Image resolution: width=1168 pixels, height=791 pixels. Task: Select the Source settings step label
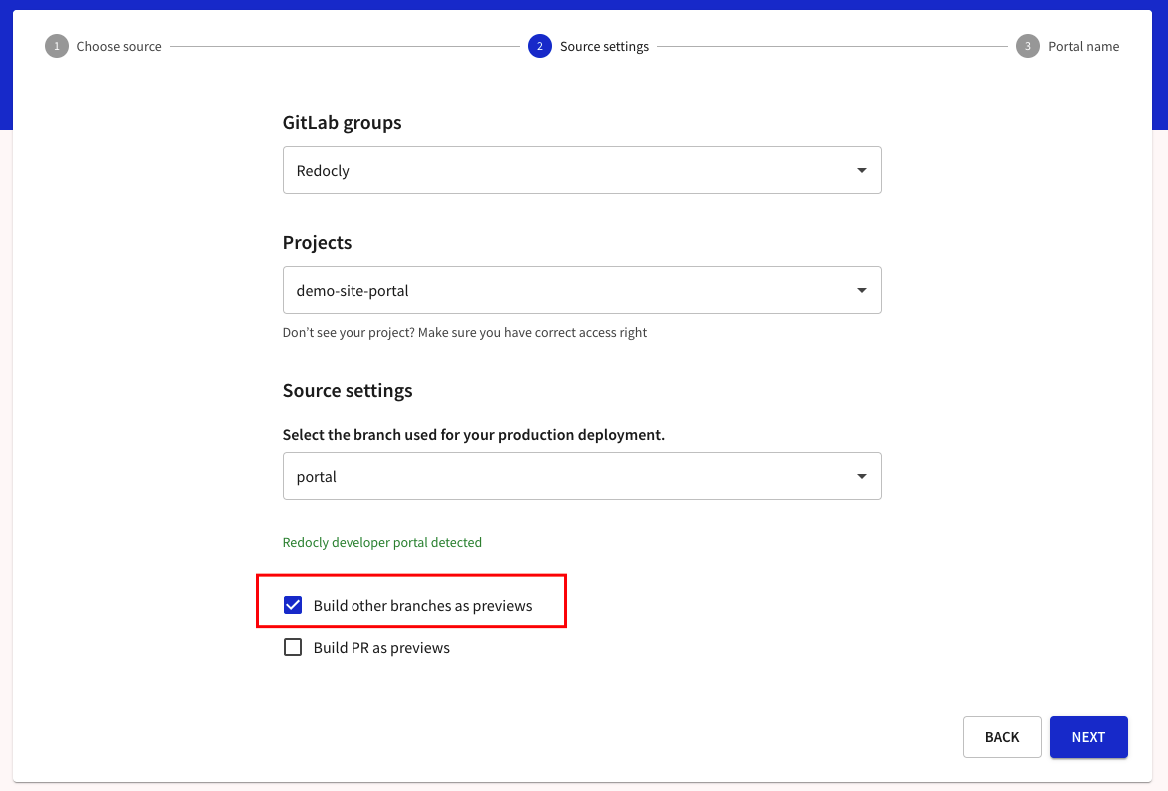(x=604, y=46)
